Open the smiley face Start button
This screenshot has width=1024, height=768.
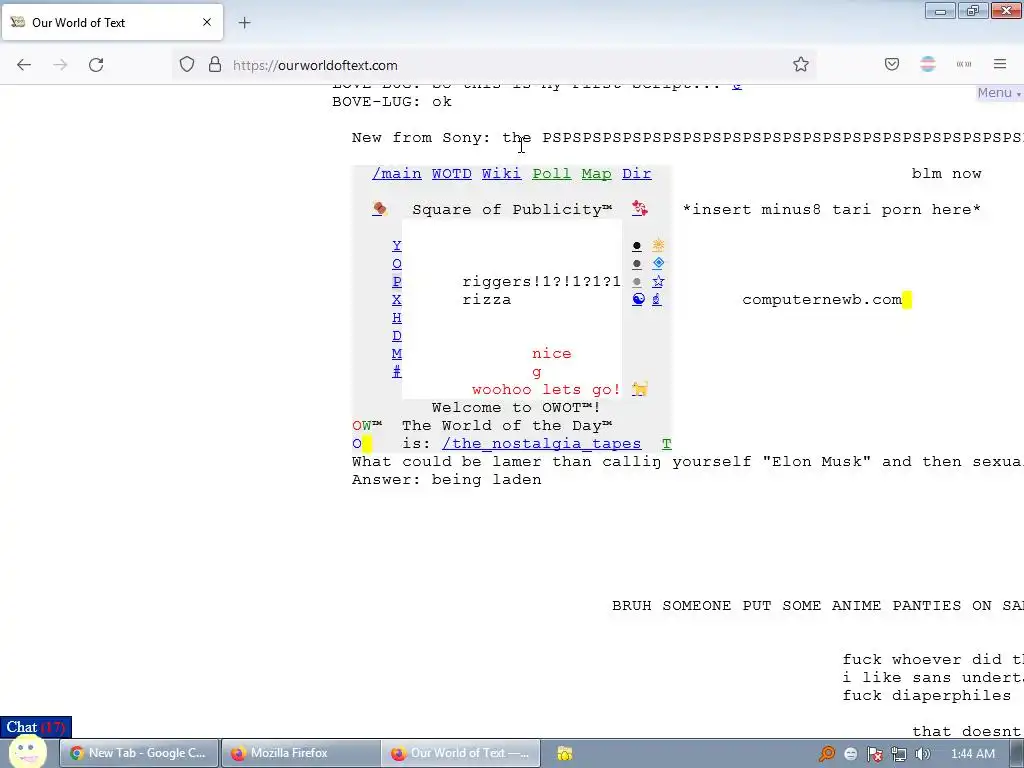point(27,752)
